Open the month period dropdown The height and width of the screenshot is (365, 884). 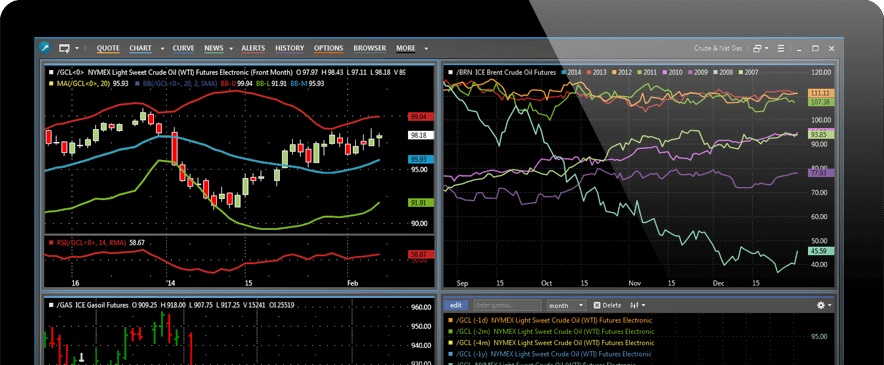tap(567, 305)
